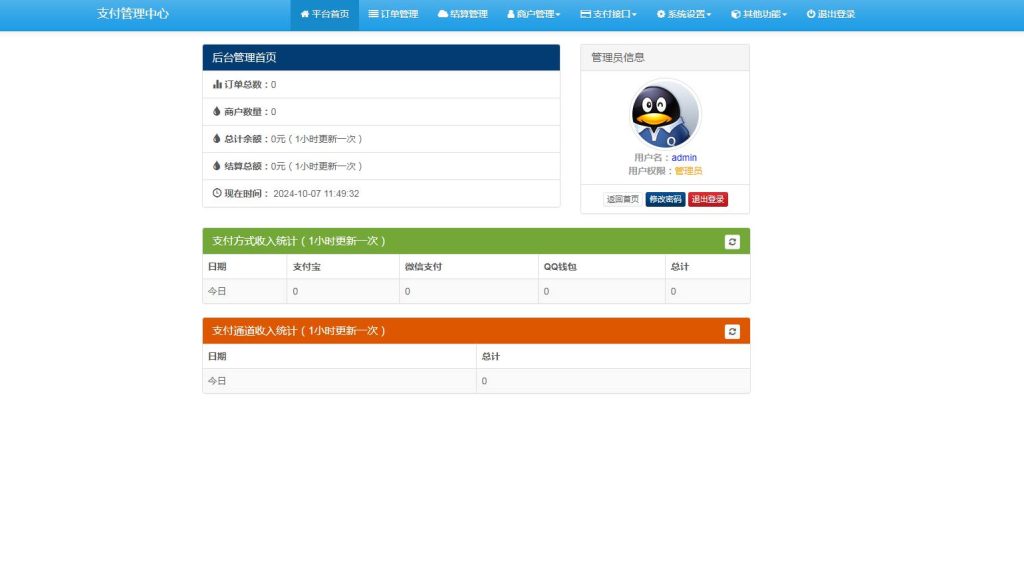Open the 商户管理 dropdown menu
The height and width of the screenshot is (585, 1024).
click(535, 15)
